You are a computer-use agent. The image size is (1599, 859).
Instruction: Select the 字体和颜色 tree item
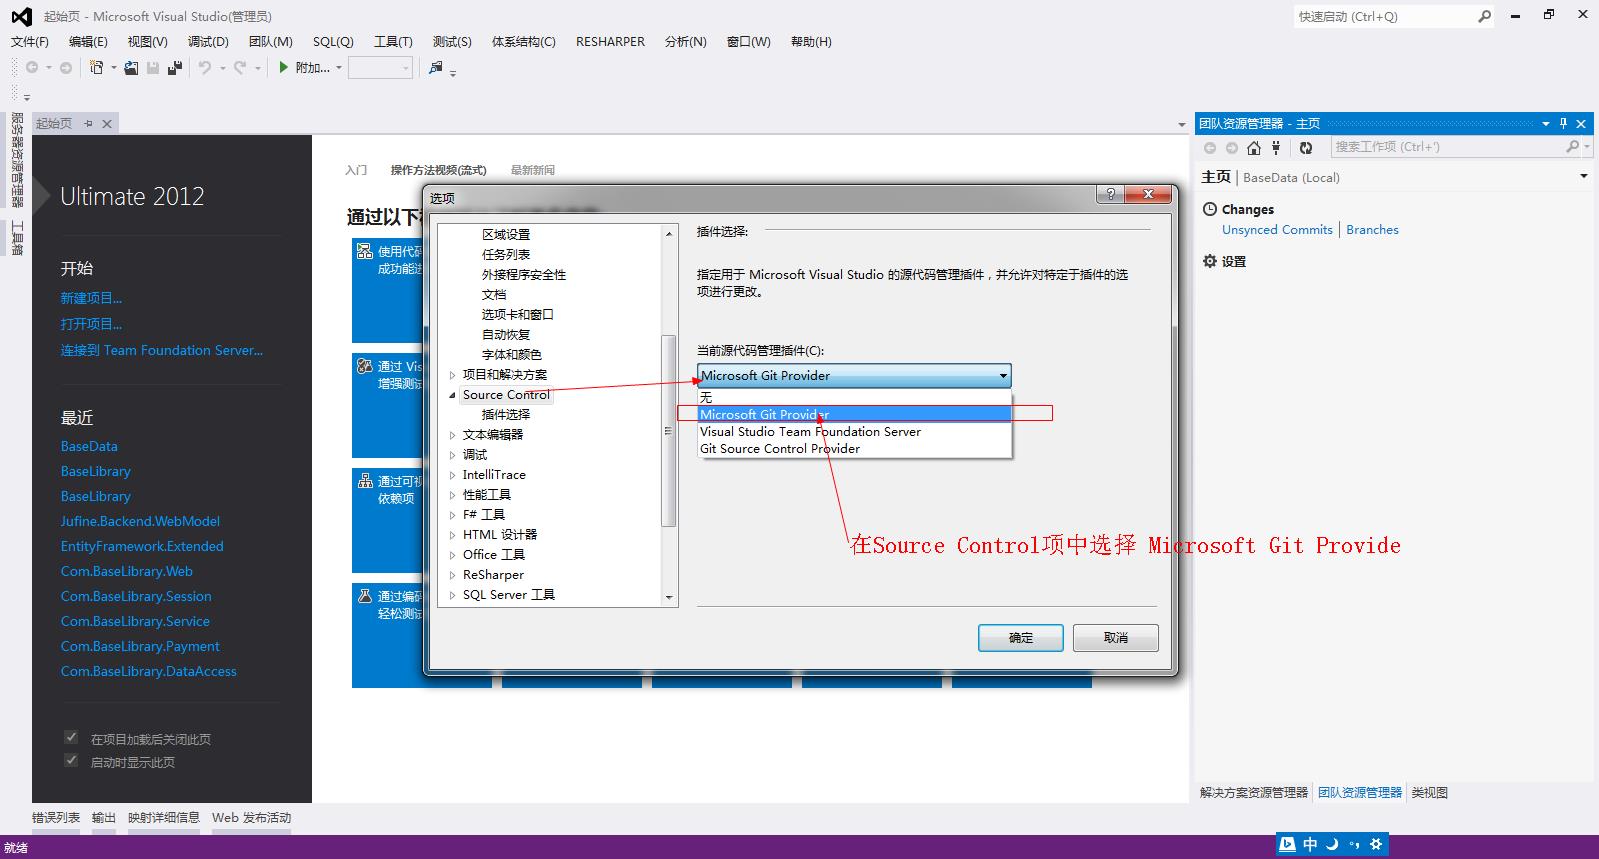511,355
